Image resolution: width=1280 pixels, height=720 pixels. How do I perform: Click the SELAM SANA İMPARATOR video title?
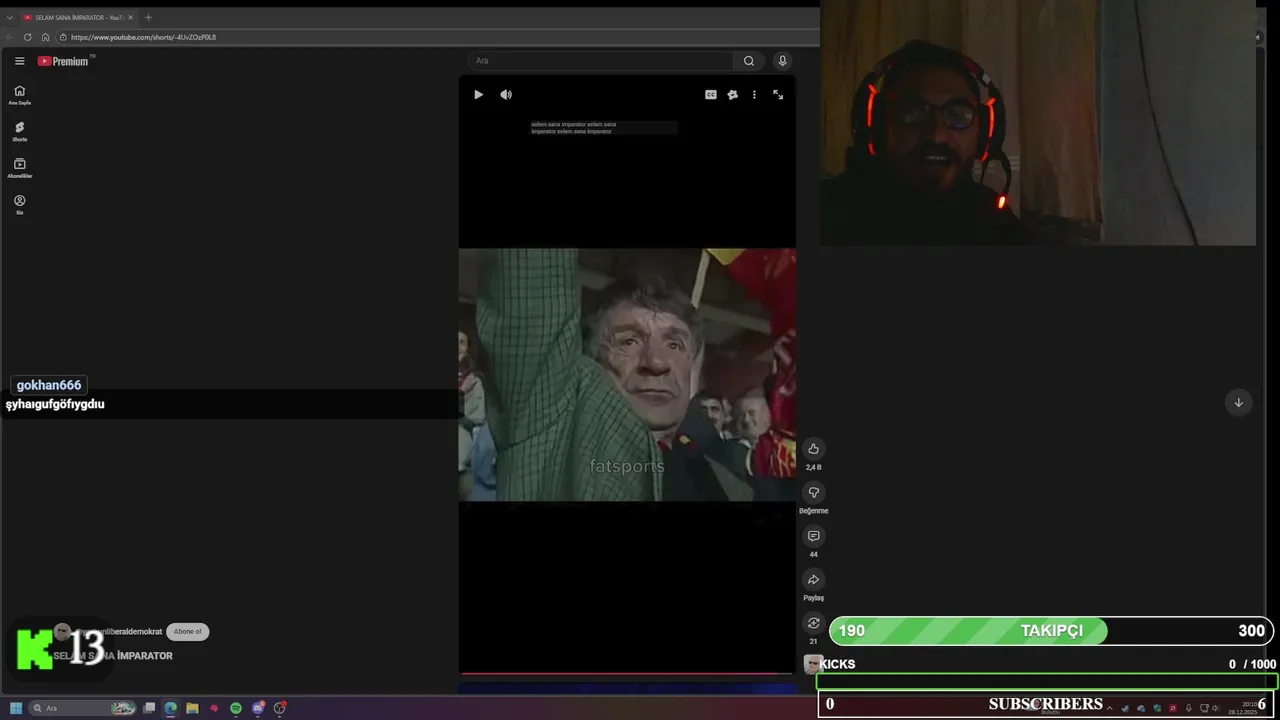pos(113,656)
